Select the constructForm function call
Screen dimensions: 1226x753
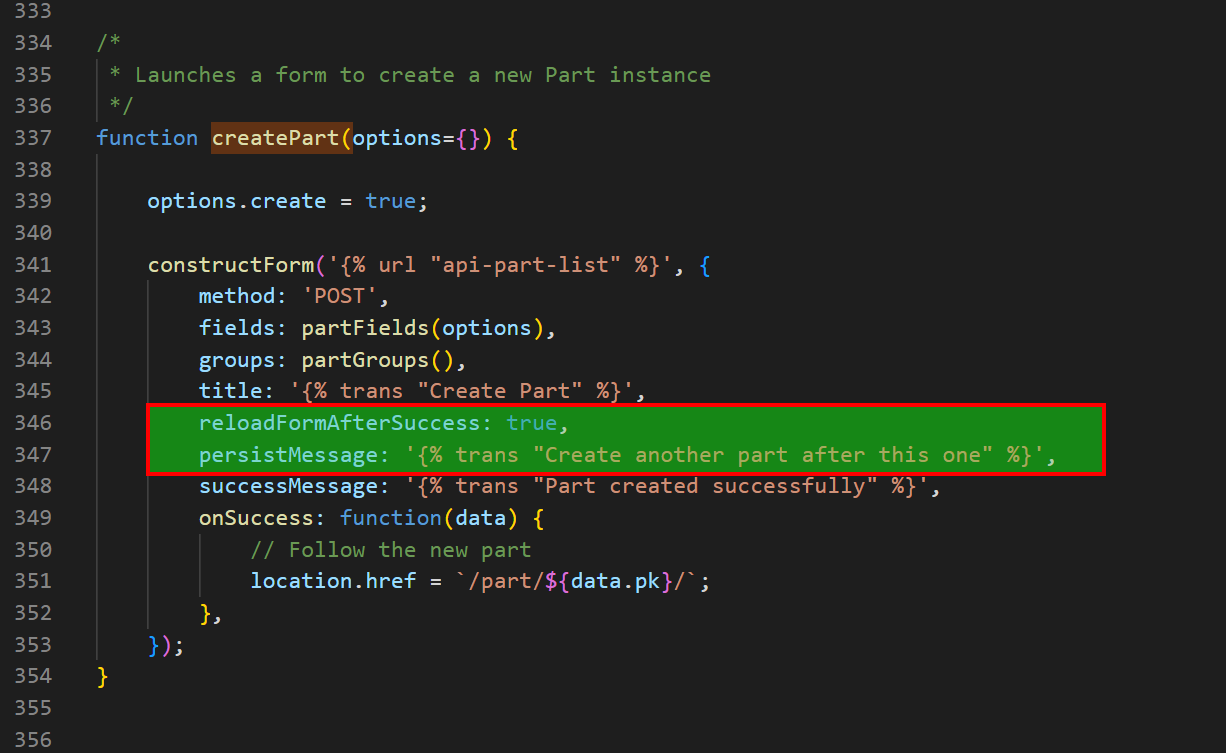tap(230, 264)
